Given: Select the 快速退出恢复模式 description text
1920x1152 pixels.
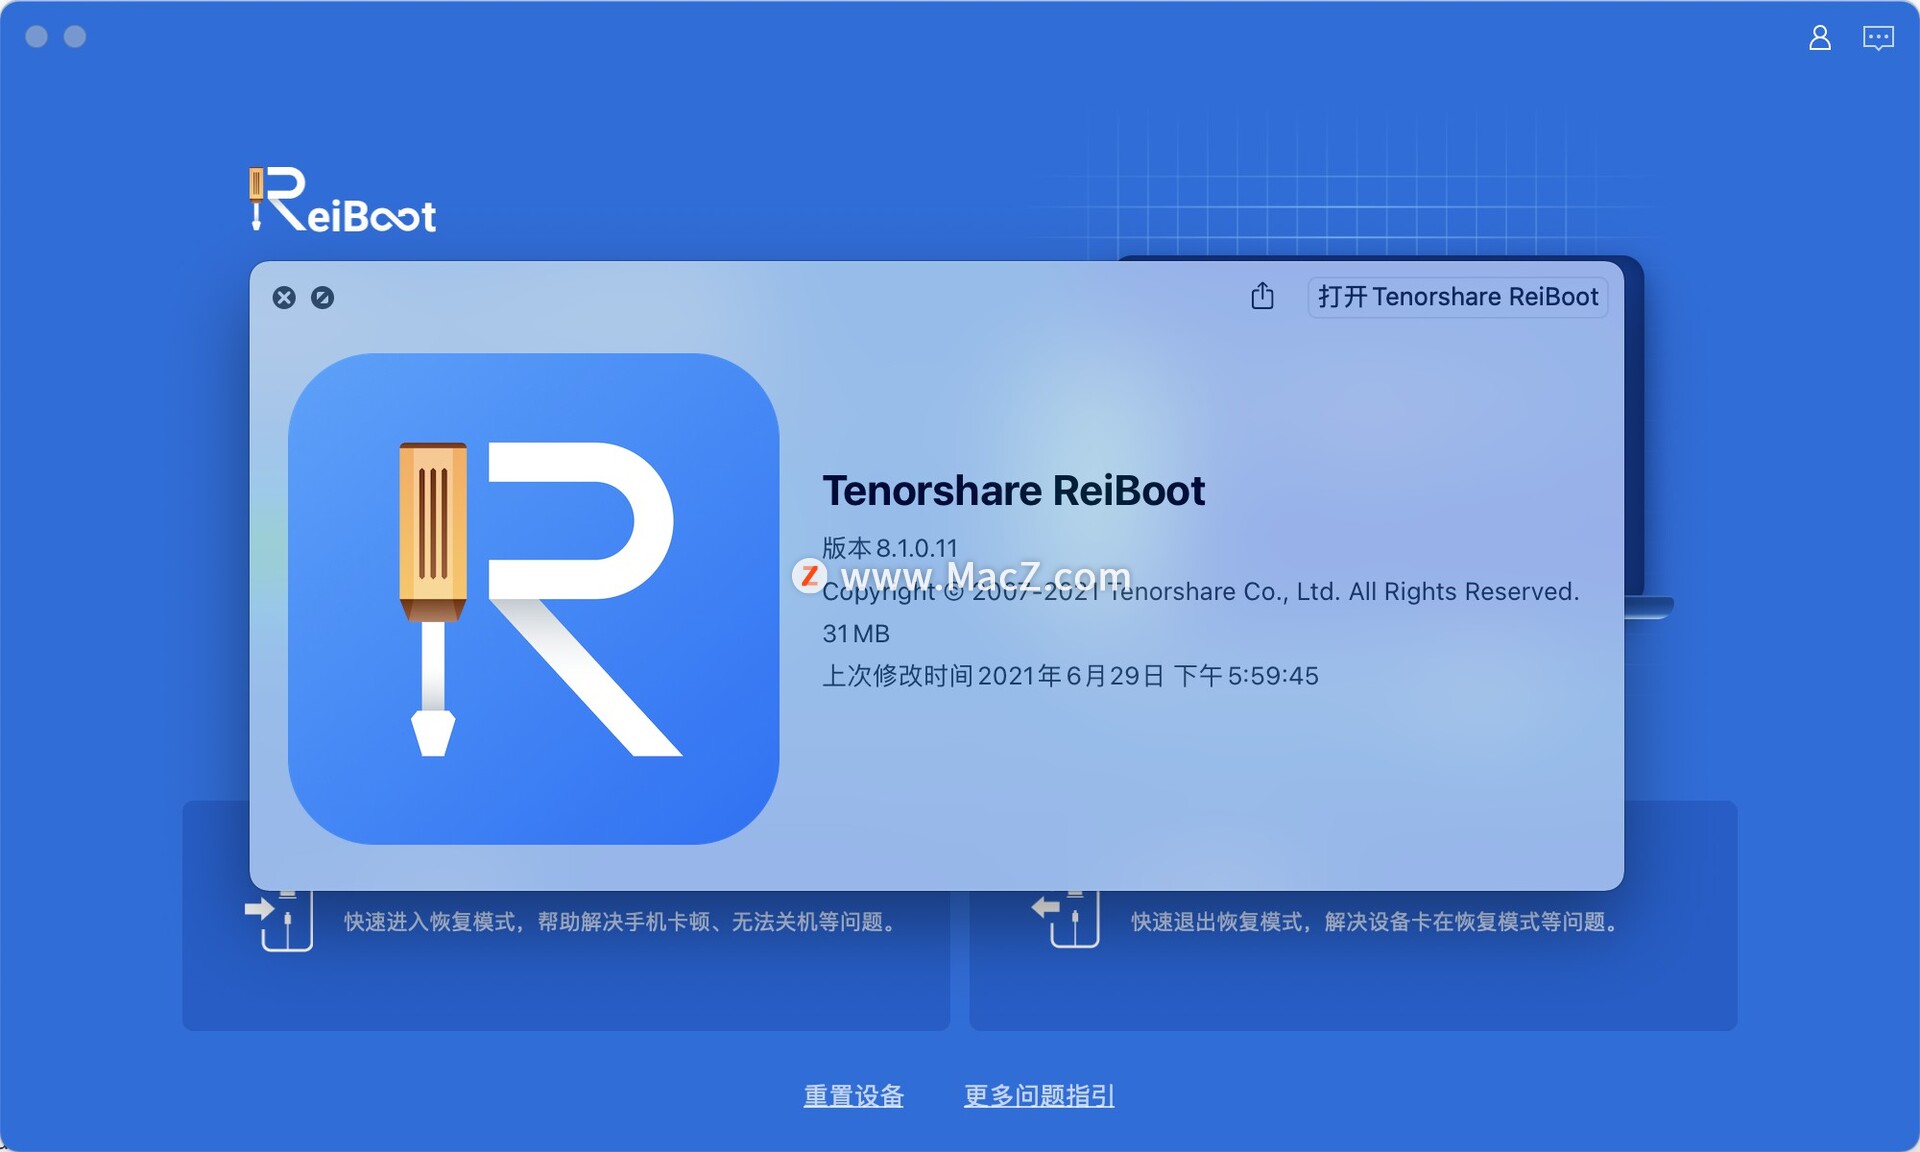Looking at the screenshot, I should [1375, 921].
